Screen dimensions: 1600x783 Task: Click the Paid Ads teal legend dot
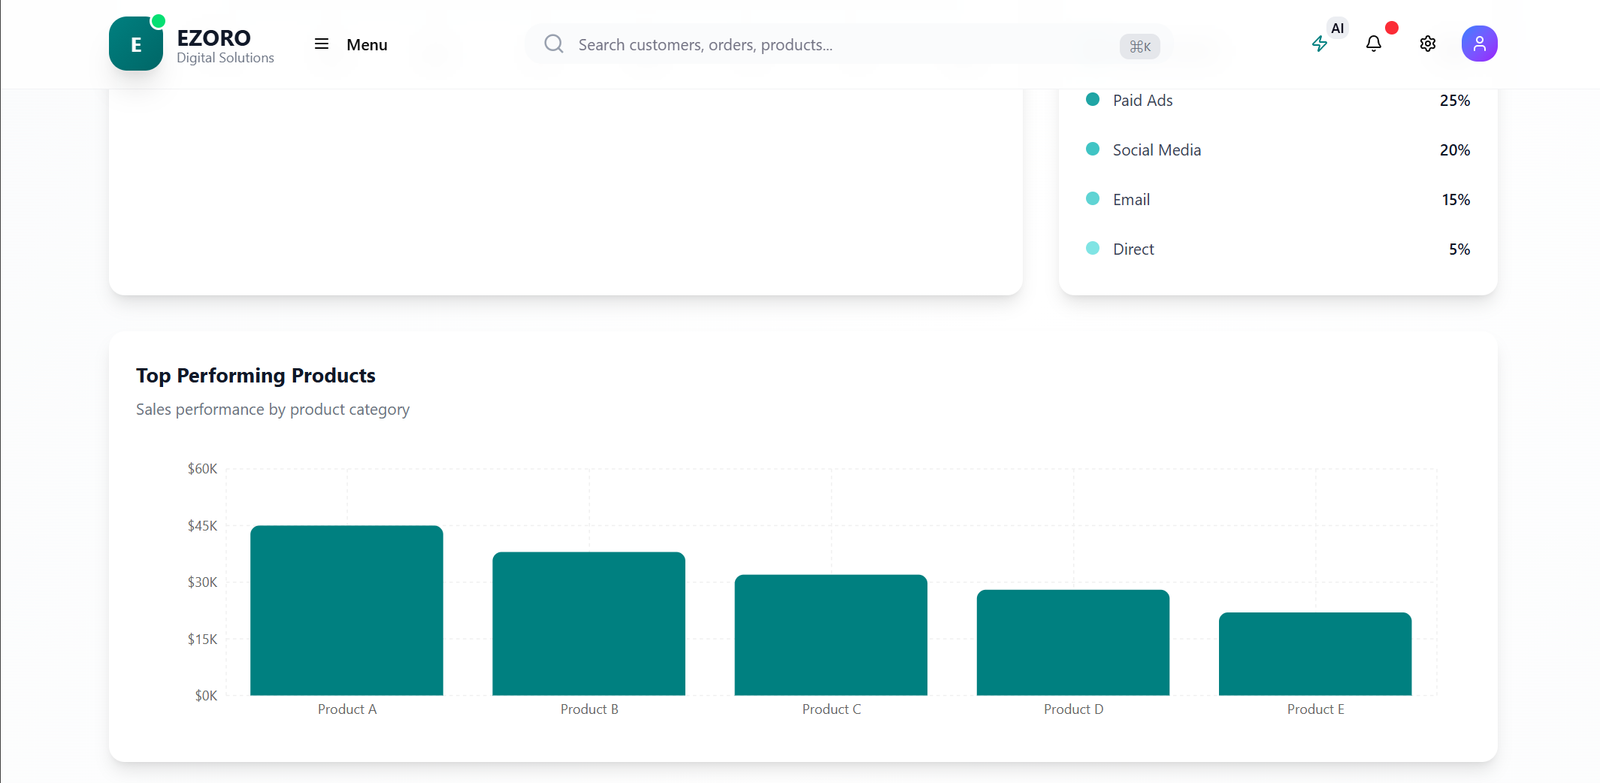click(x=1092, y=100)
